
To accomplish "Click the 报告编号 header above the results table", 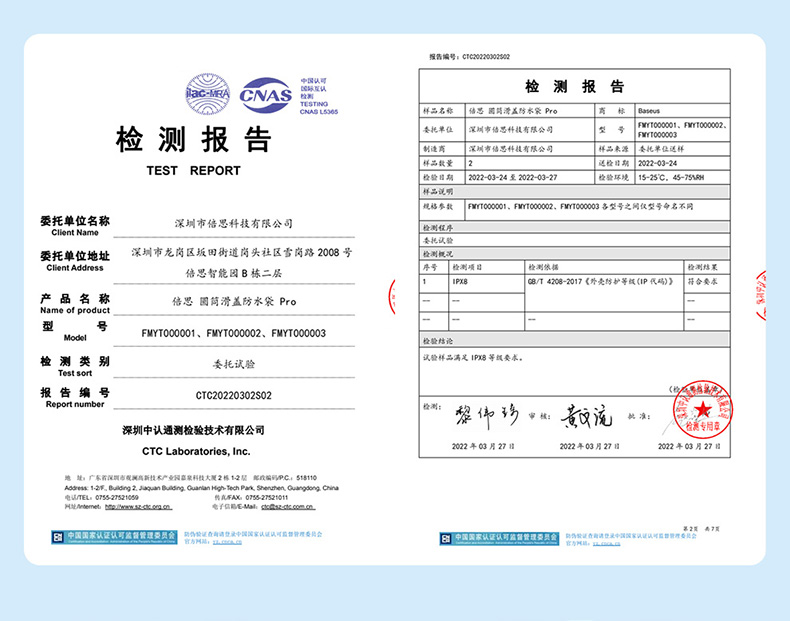I will point(469,57).
